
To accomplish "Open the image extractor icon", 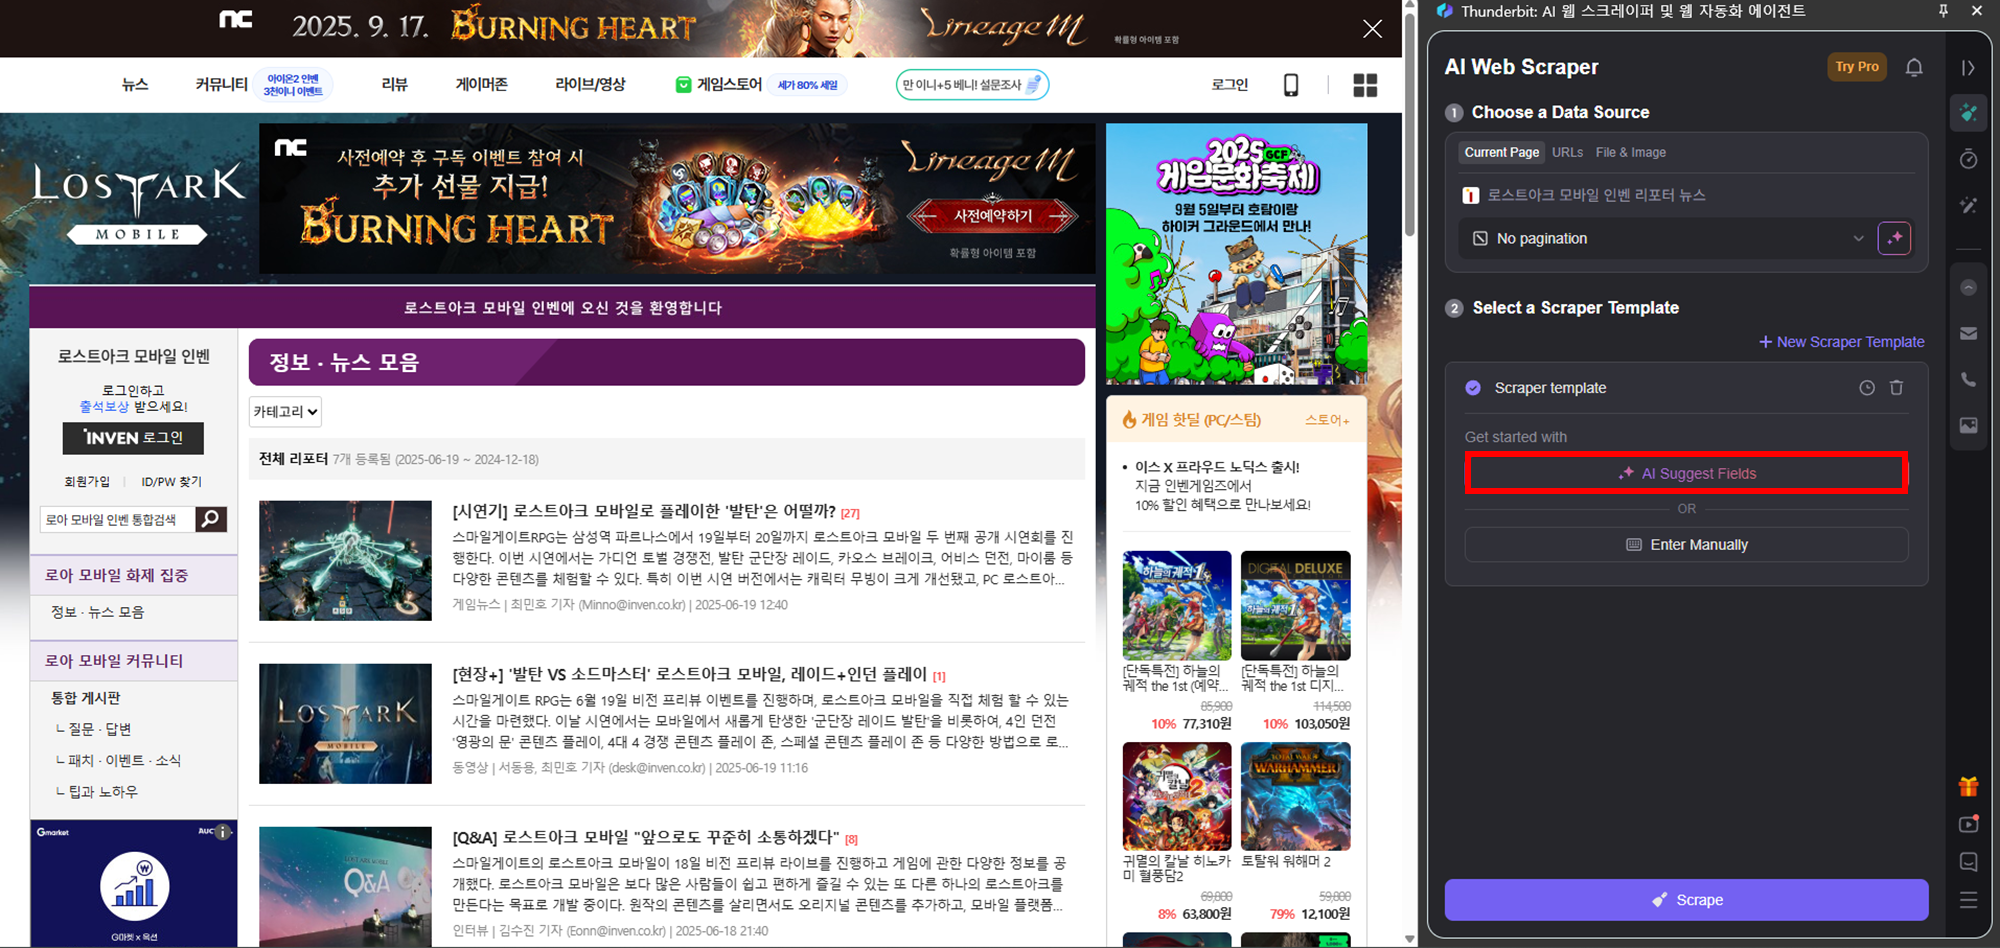I will coord(1968,426).
